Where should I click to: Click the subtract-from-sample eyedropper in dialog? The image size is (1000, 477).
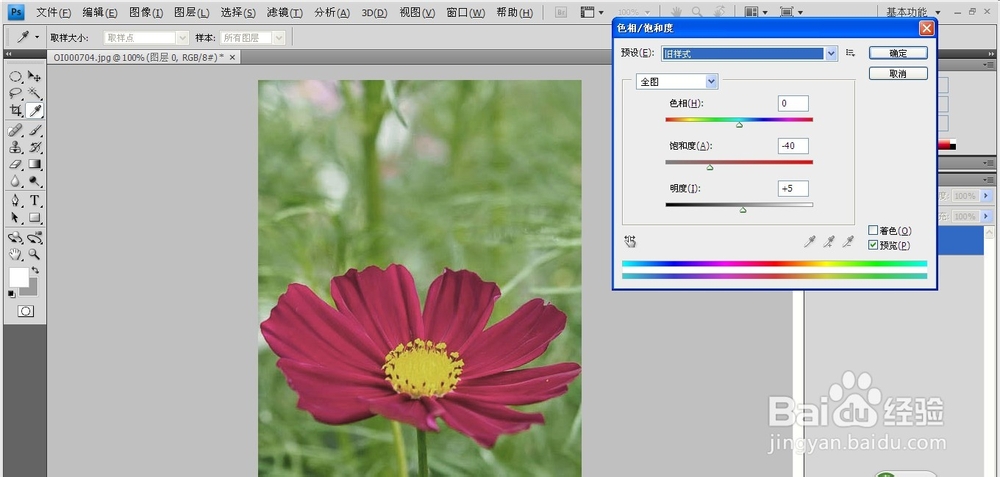click(848, 241)
